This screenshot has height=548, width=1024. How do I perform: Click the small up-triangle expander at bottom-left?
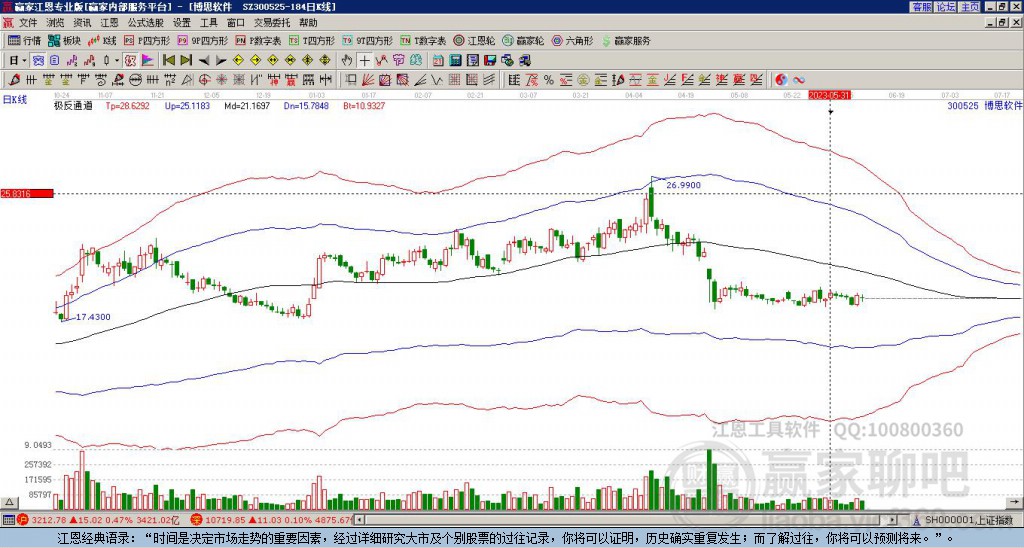[x=9, y=502]
